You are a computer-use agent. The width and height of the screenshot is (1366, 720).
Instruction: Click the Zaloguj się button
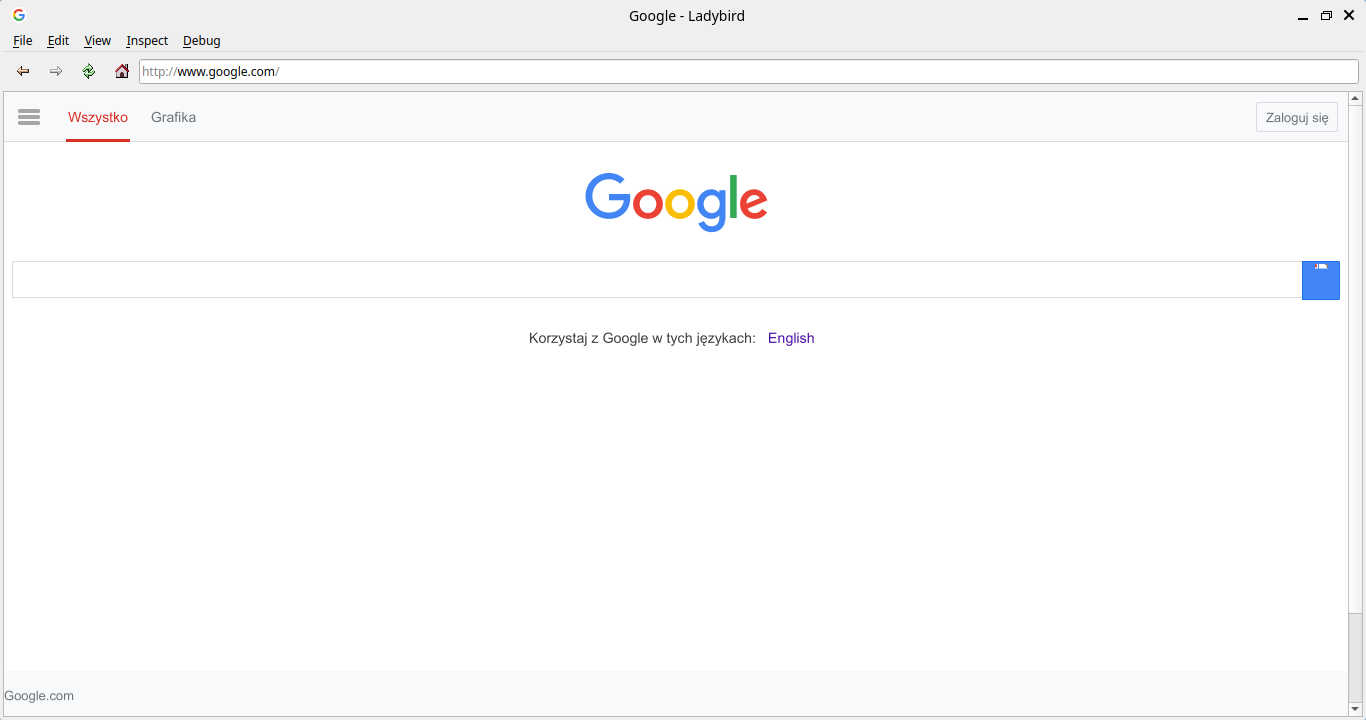coord(1297,117)
